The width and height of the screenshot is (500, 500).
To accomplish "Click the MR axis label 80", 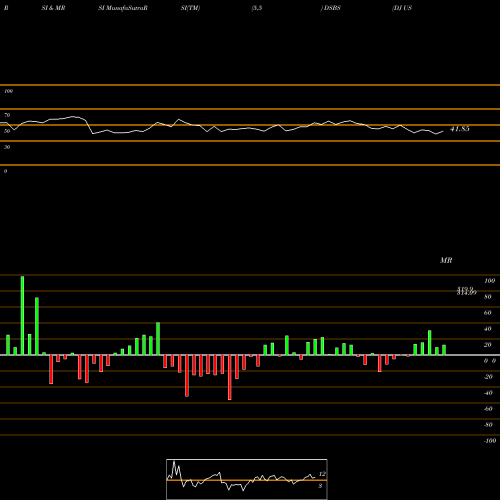I will [488, 297].
